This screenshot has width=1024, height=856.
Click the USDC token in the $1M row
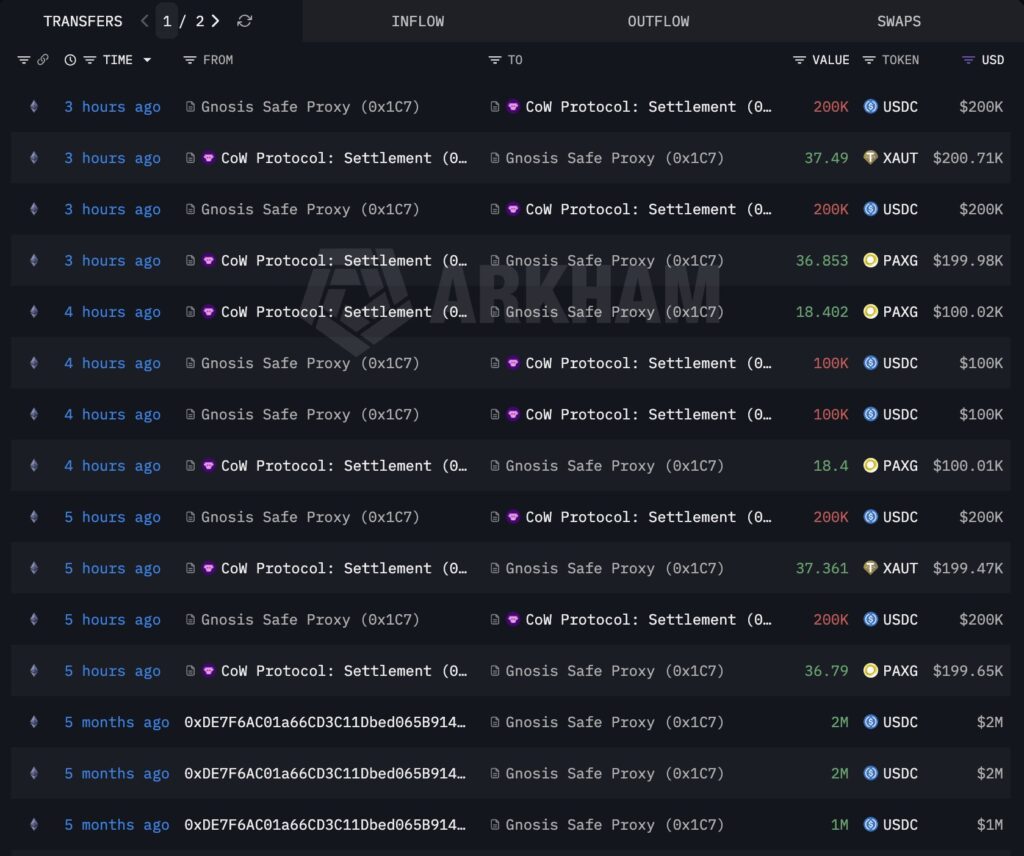coord(890,825)
